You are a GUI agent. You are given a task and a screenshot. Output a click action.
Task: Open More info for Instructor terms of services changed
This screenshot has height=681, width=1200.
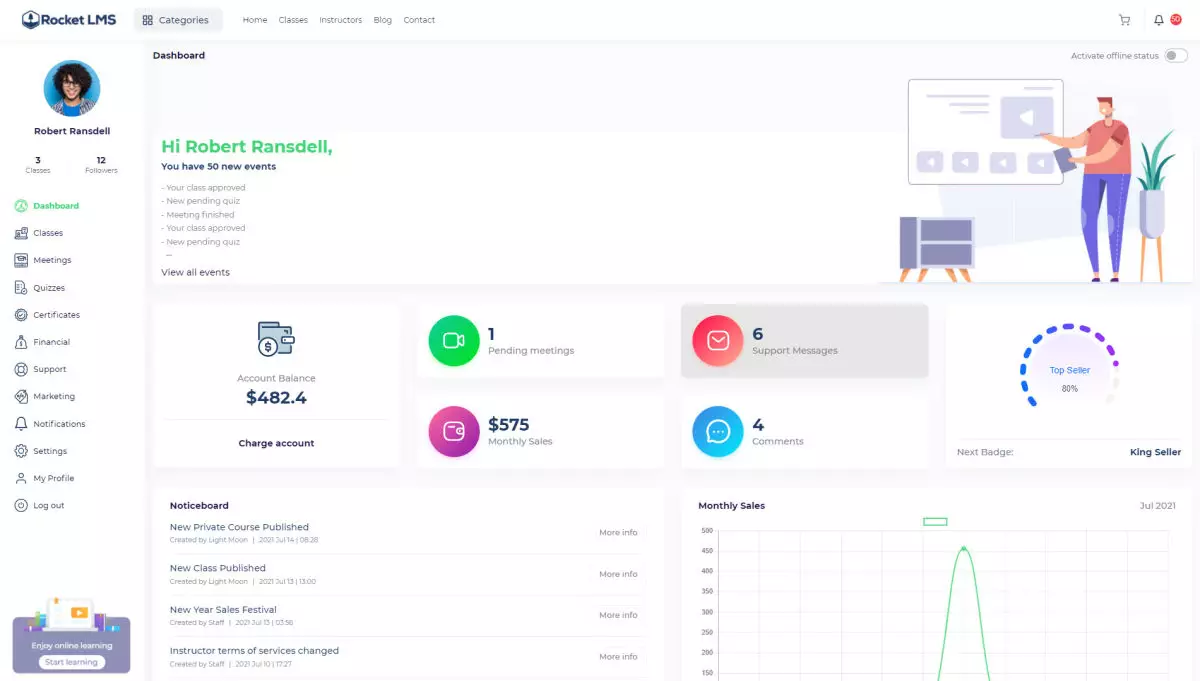[x=618, y=657]
